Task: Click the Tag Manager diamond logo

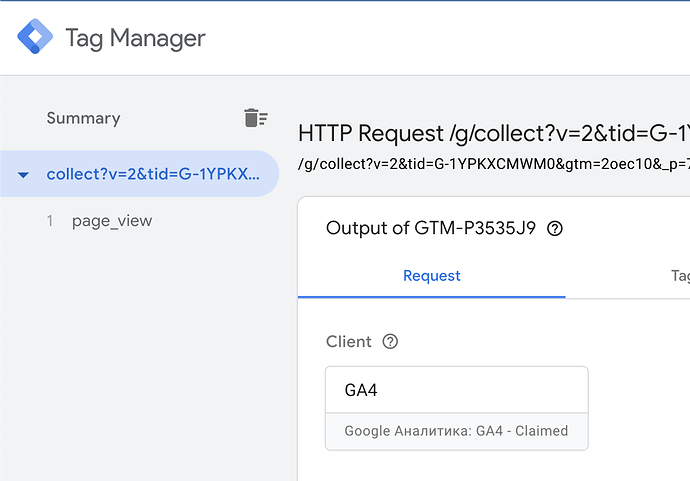Action: pos(35,37)
